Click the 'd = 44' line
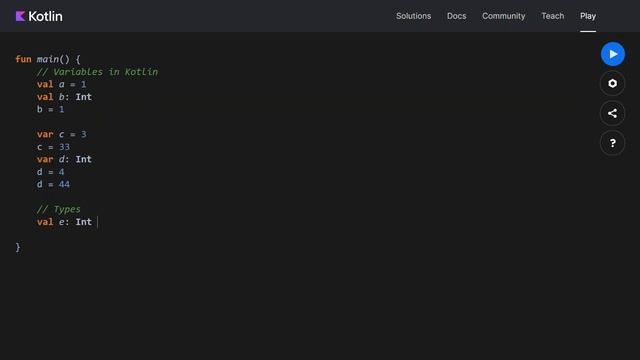The width and height of the screenshot is (640, 360). click(53, 184)
